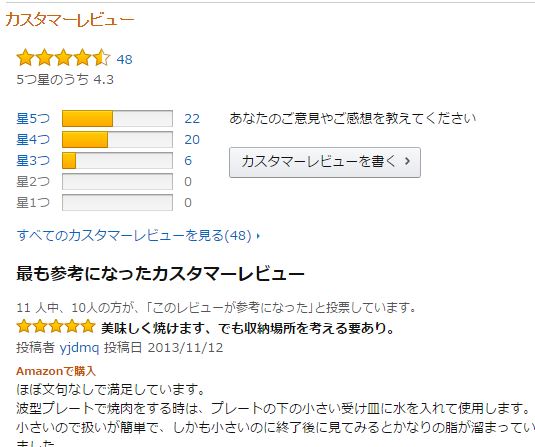
Task: Click the 星4つ rating filter link
Action: (33, 140)
